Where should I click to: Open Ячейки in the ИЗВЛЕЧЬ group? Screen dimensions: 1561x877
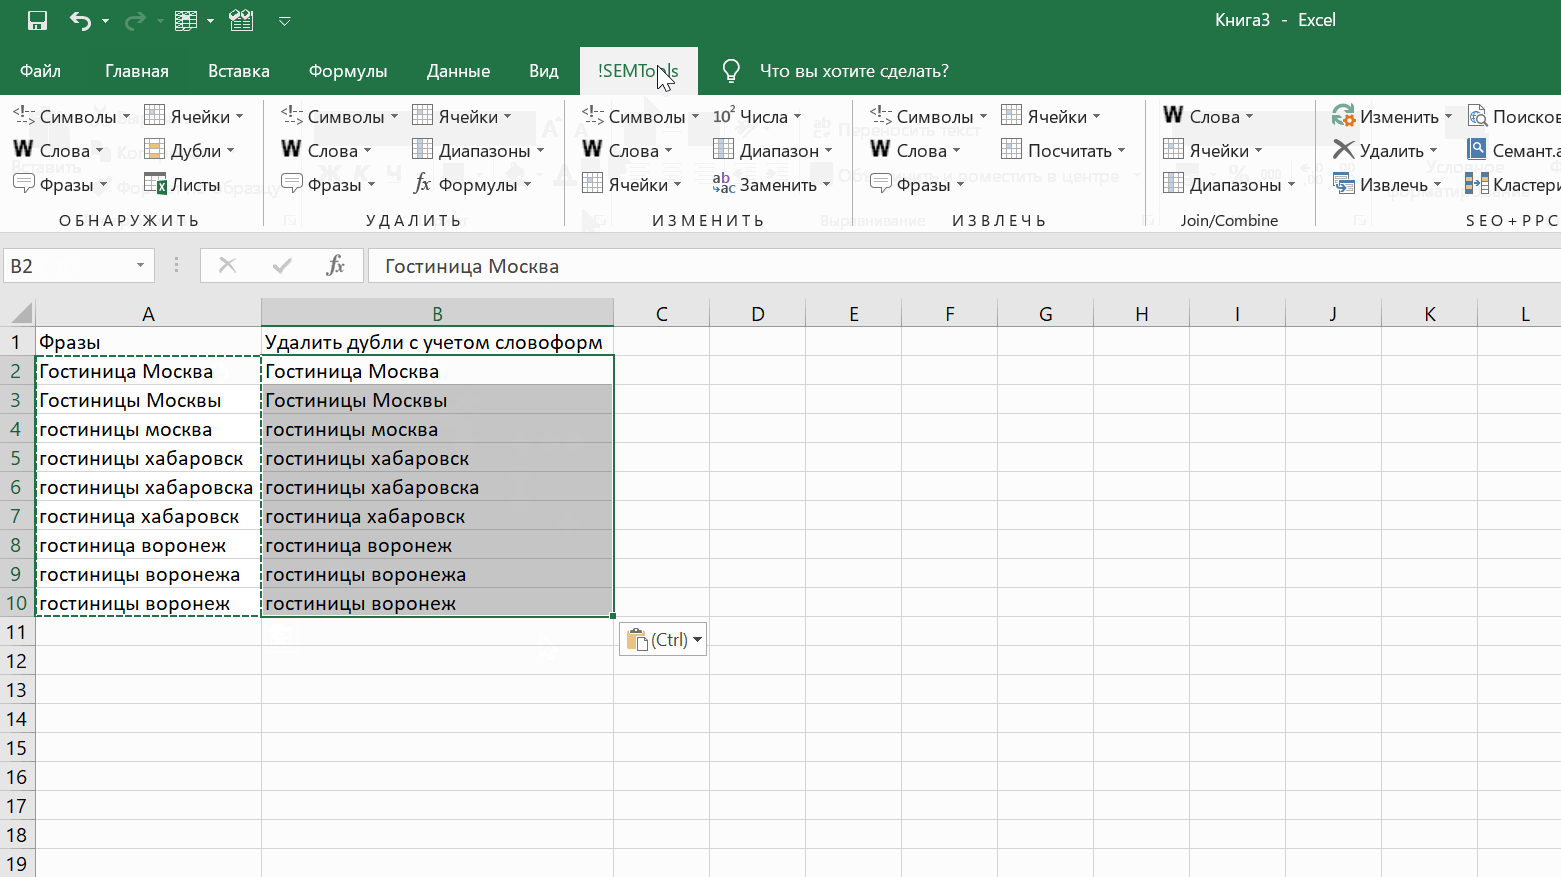pos(1051,117)
